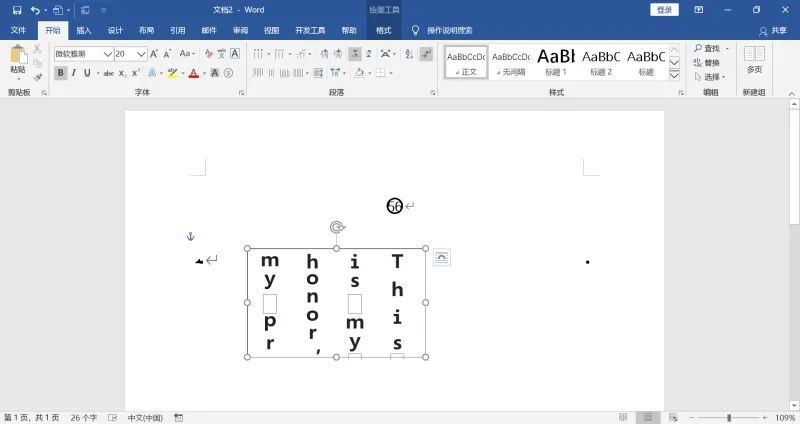Toggle Subscript formatting
800x424 pixels.
point(122,73)
